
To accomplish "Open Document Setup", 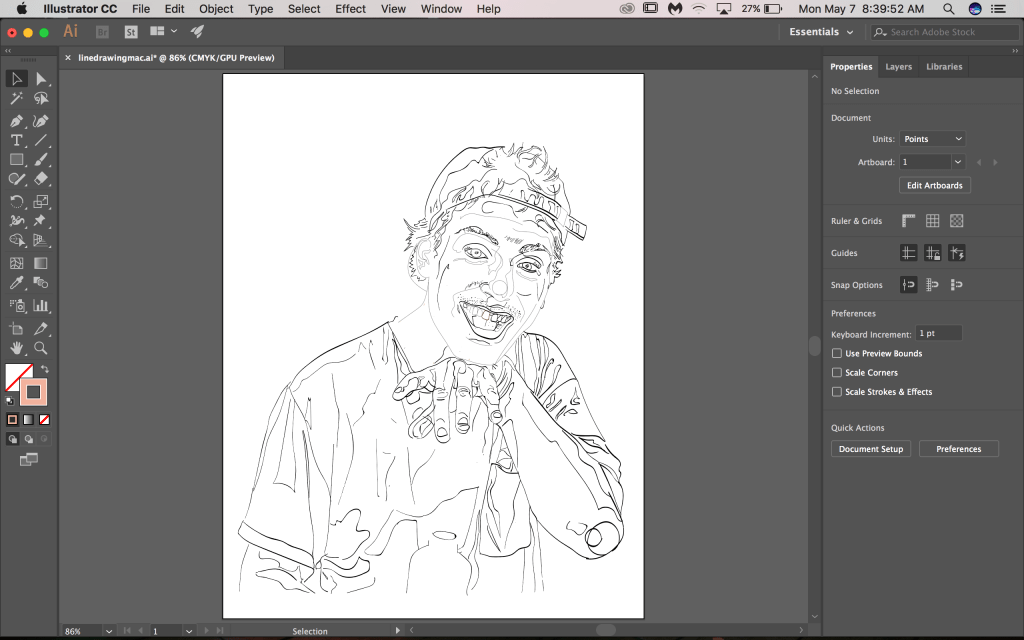I will pos(870,448).
